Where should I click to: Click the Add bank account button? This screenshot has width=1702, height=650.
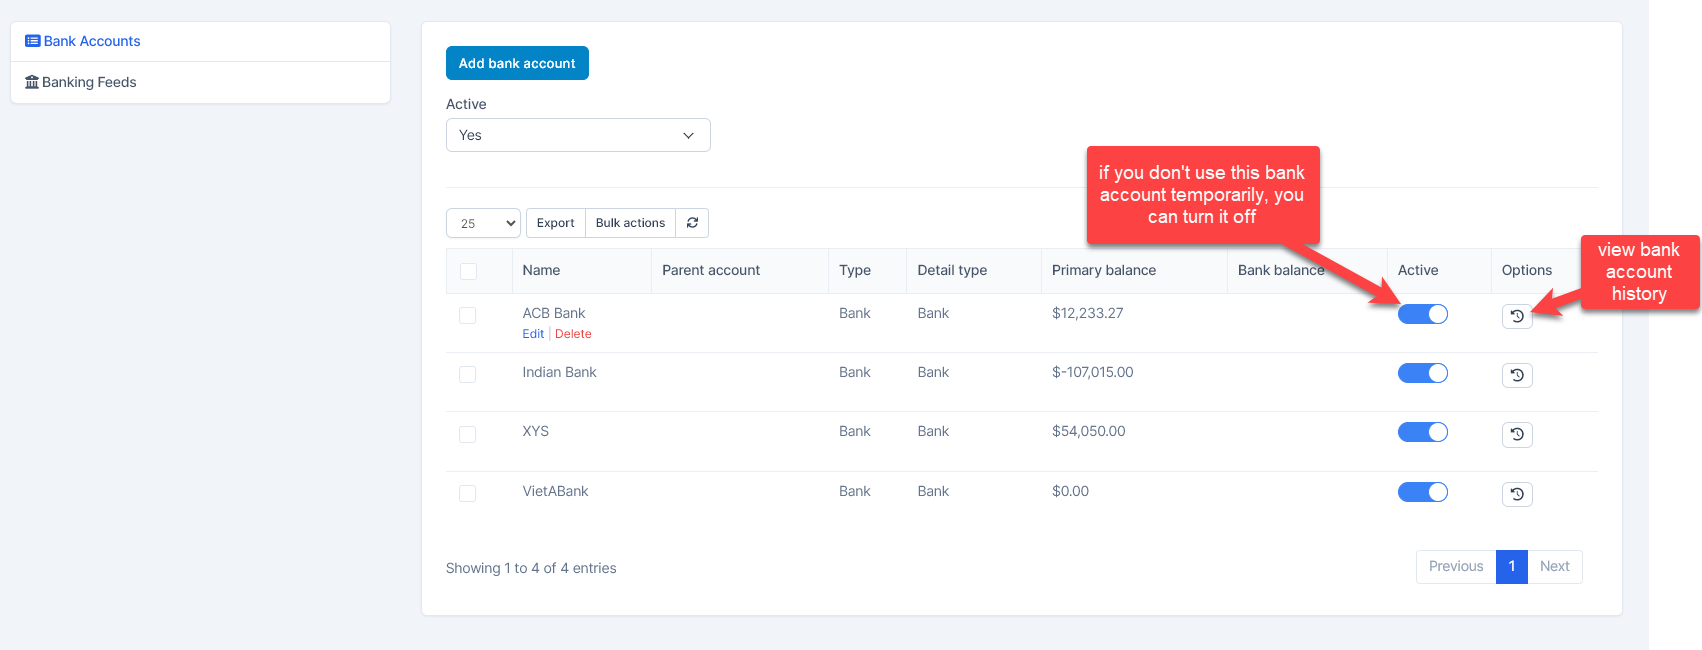coord(517,63)
